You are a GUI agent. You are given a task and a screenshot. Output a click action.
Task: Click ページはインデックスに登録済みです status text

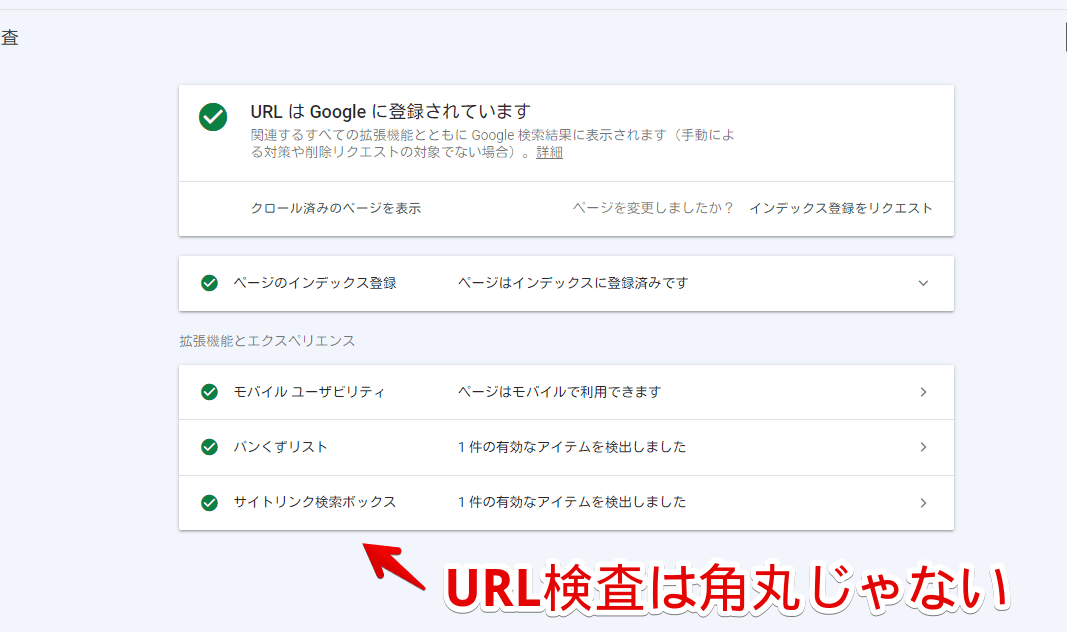[x=573, y=283]
